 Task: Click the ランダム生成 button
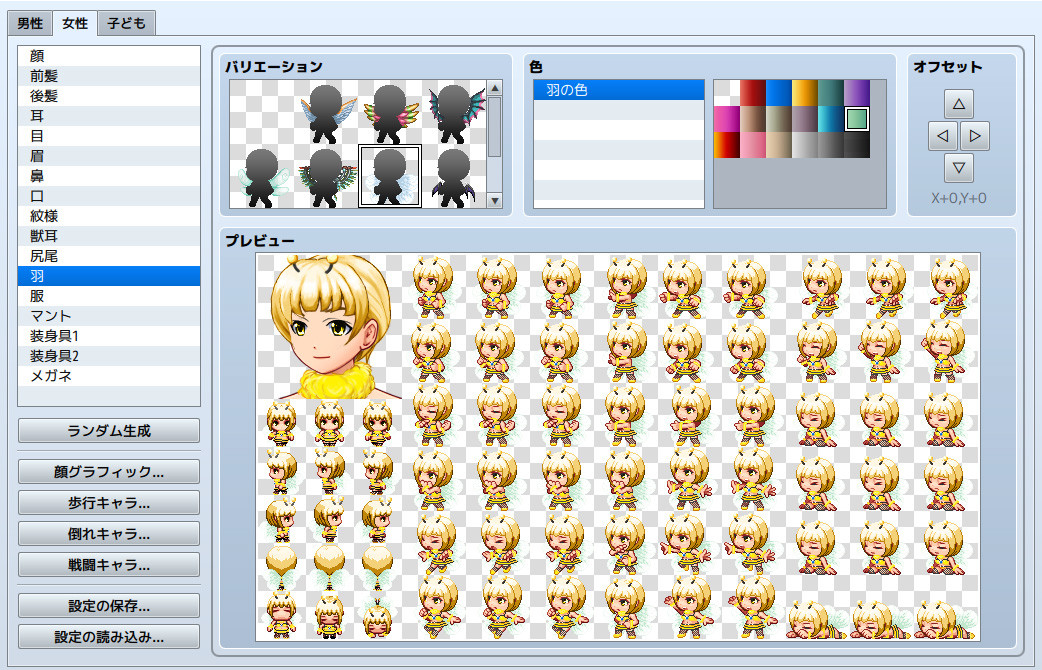[x=108, y=431]
